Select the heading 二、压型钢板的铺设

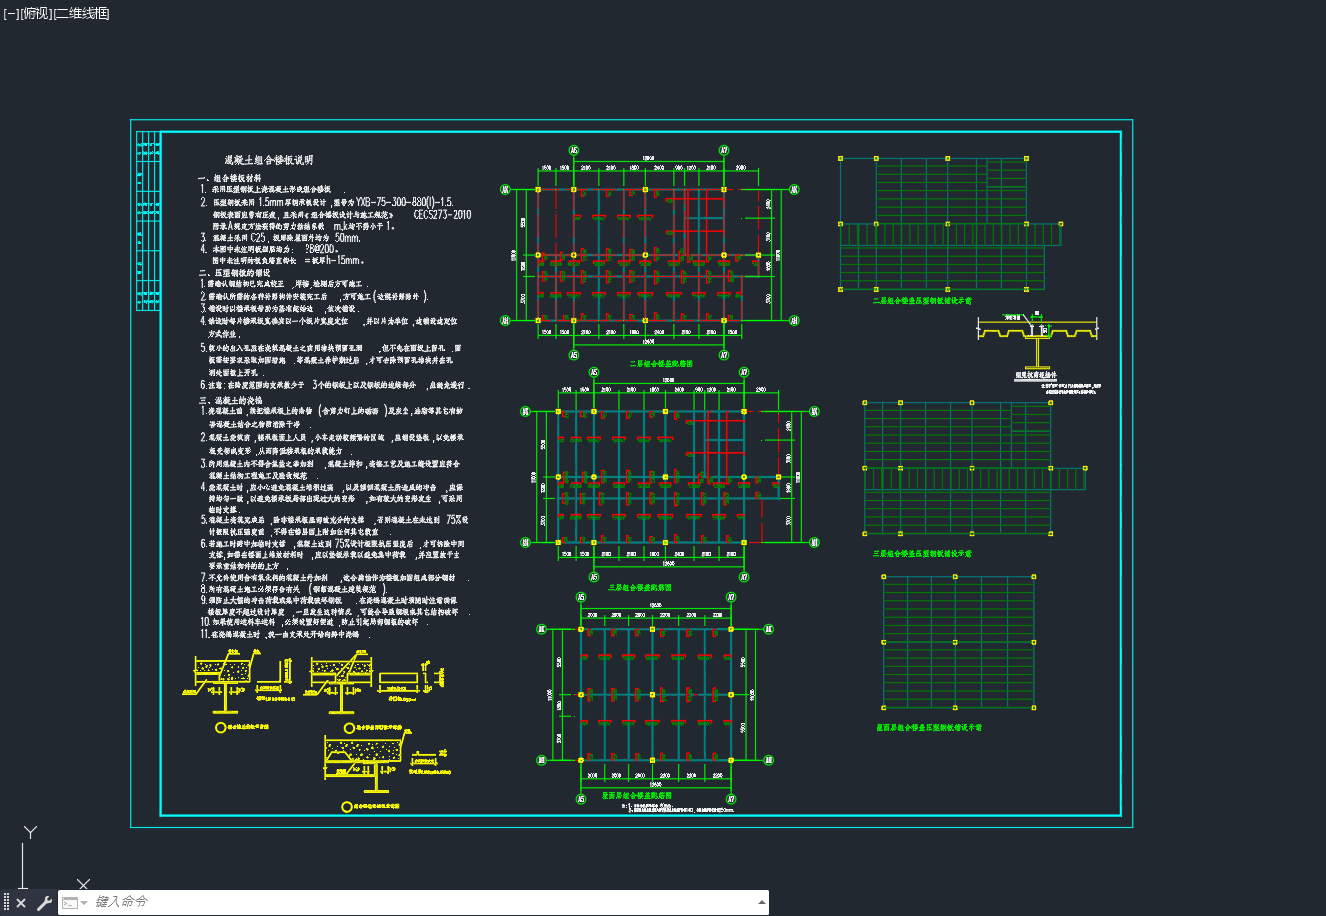pyautogui.click(x=234, y=272)
